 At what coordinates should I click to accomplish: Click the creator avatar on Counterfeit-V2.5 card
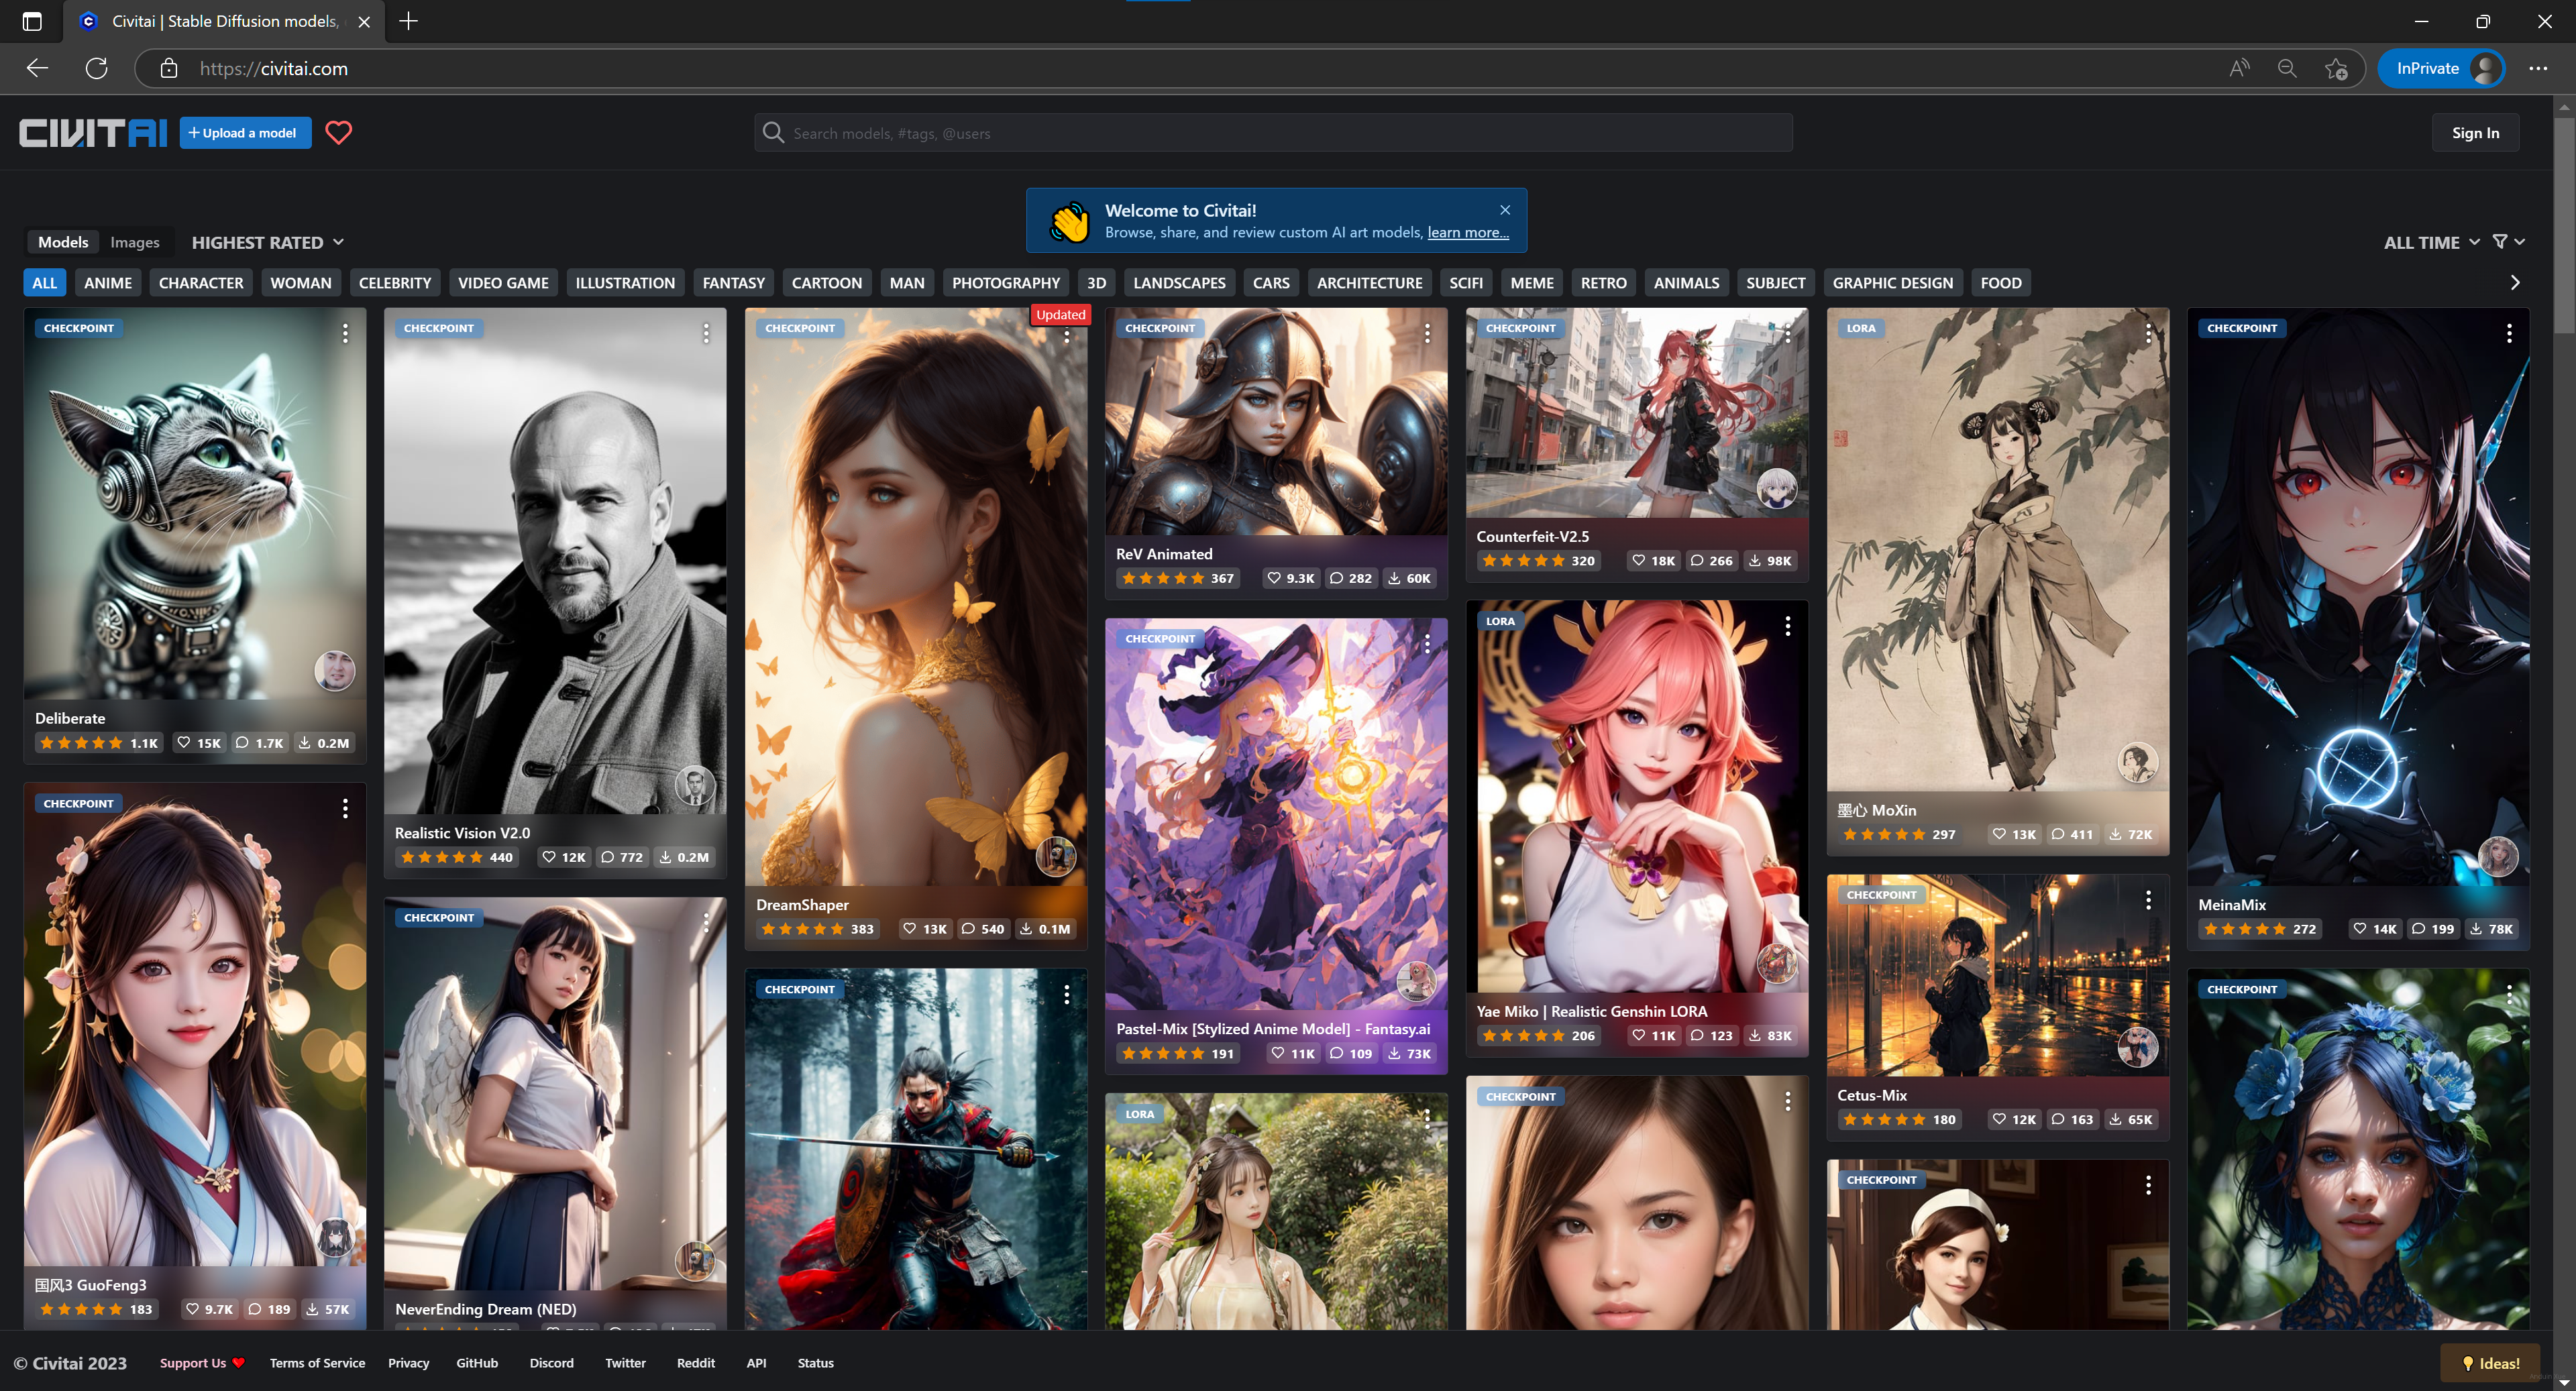tap(1776, 488)
